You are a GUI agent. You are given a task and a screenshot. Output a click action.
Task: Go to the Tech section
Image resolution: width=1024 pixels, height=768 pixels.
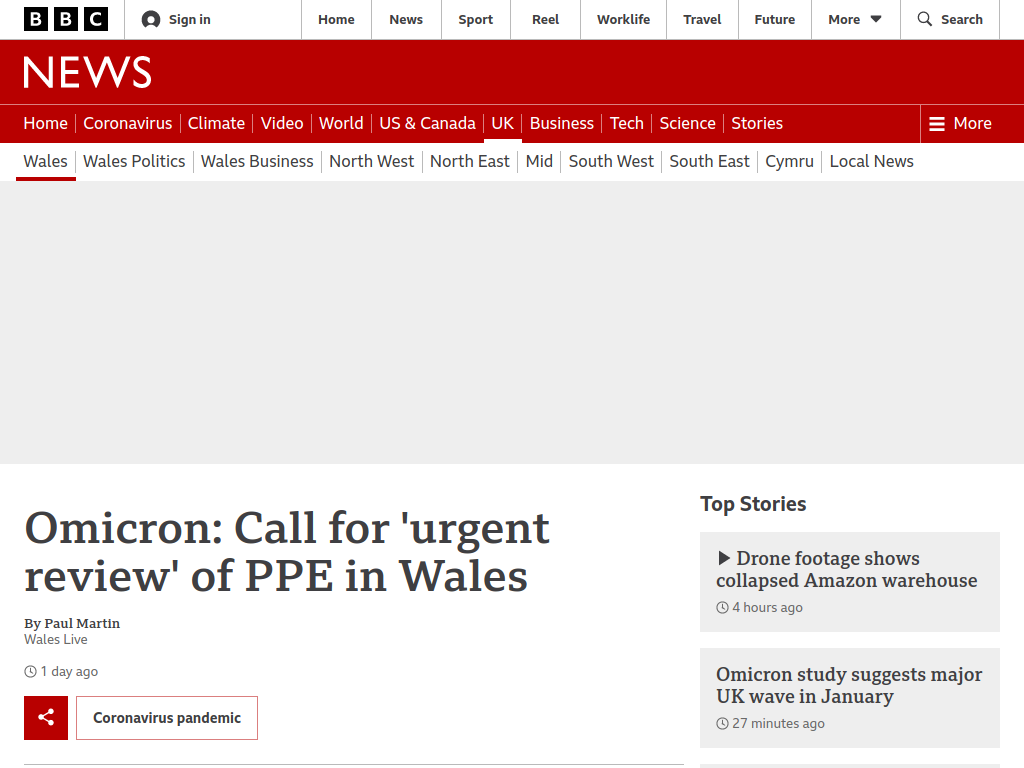pos(627,123)
